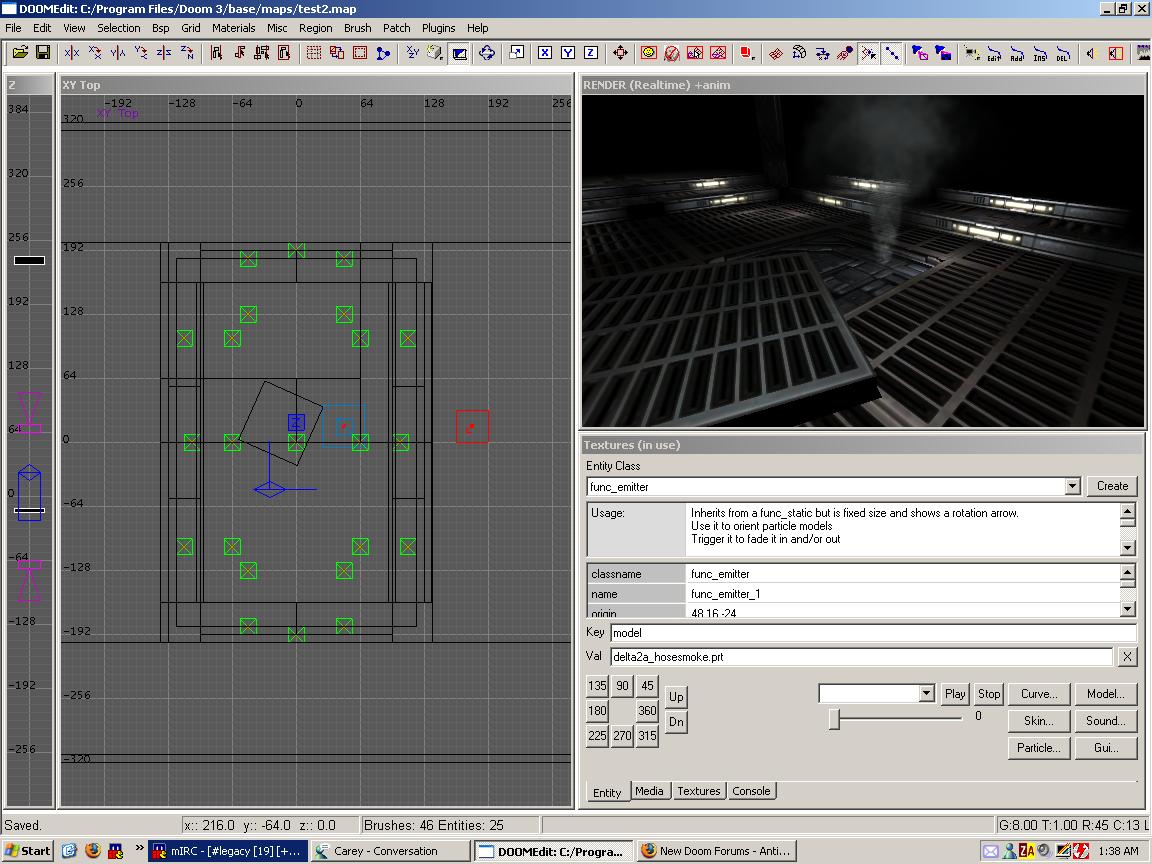Lock movement to the Z axis
The width and height of the screenshot is (1152, 864).
coord(591,53)
